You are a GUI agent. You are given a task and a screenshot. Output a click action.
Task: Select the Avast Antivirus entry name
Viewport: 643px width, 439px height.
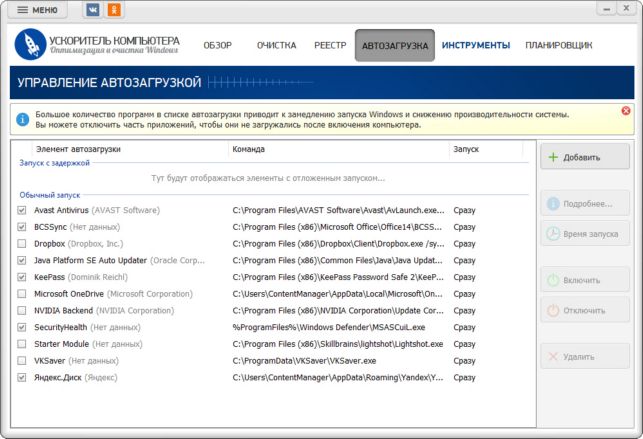click(61, 210)
